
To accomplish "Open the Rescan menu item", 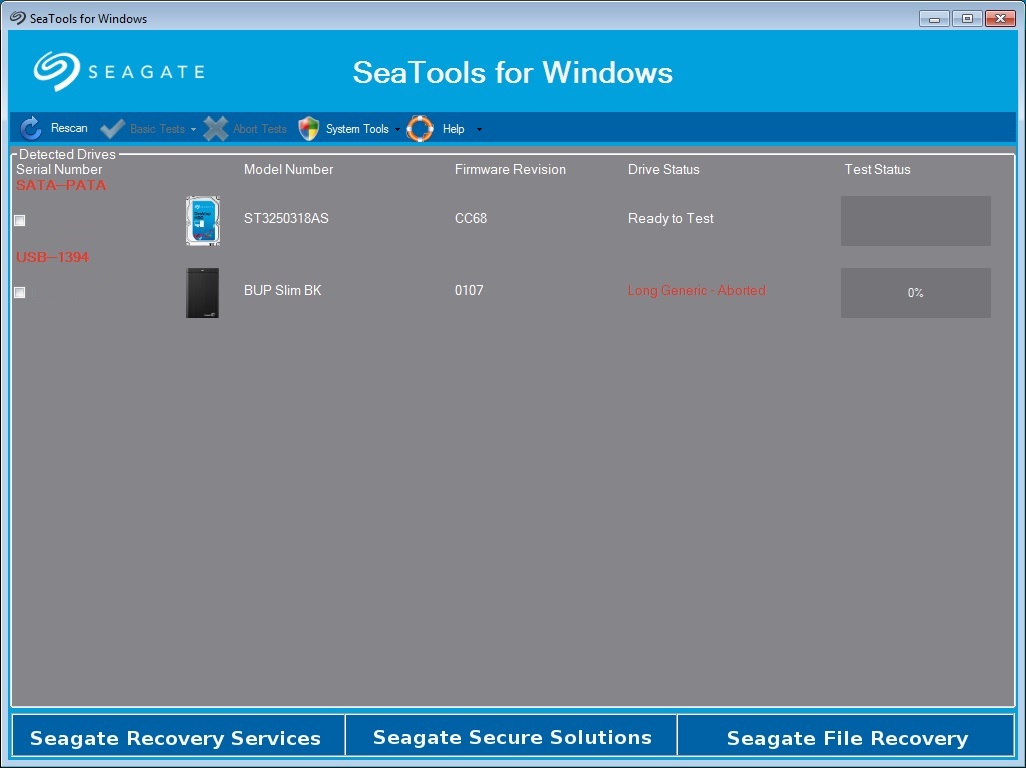I will [x=54, y=128].
